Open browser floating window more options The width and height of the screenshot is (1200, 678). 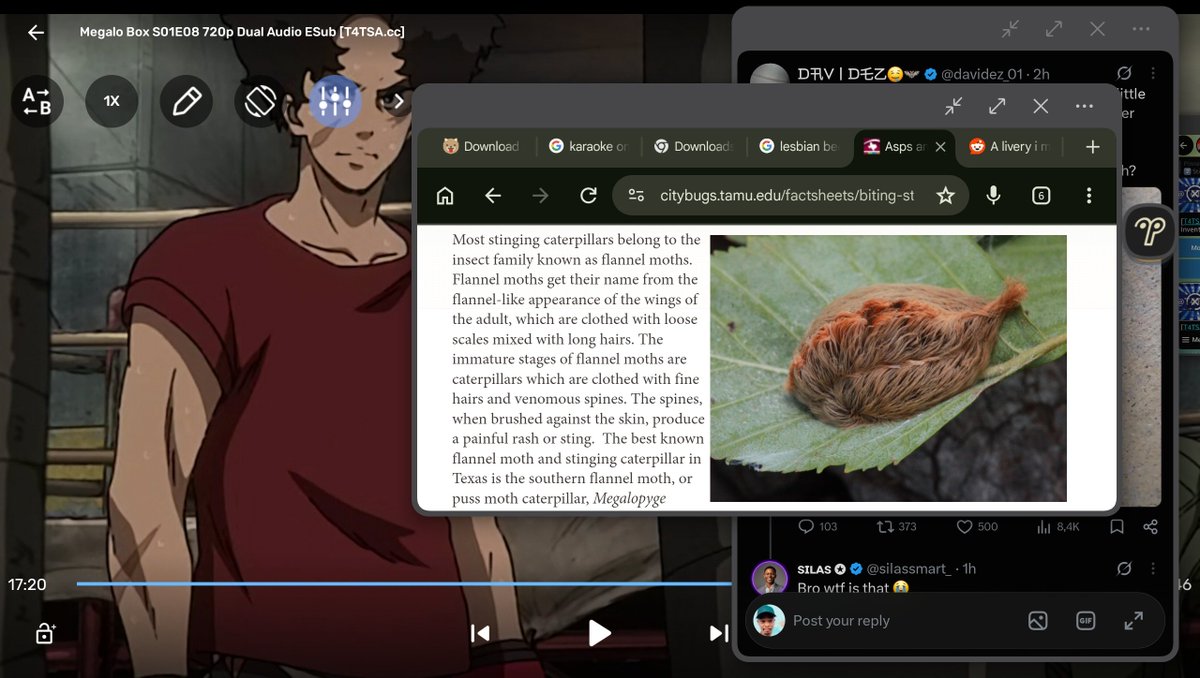tap(1084, 105)
